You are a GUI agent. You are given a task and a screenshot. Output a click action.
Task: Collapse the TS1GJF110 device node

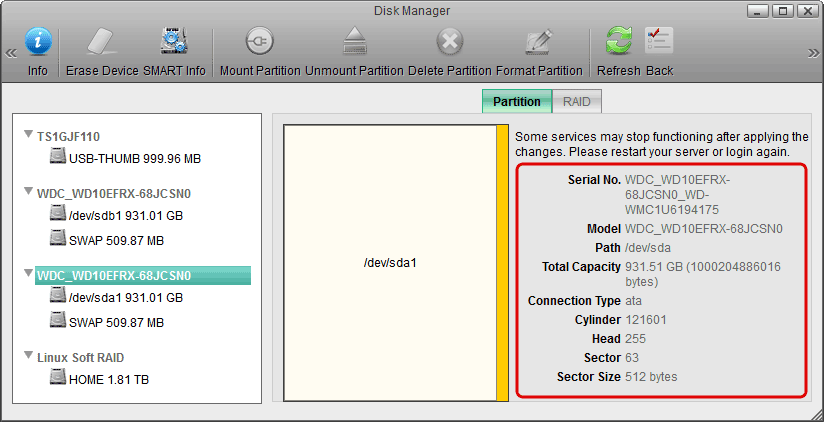(28, 137)
